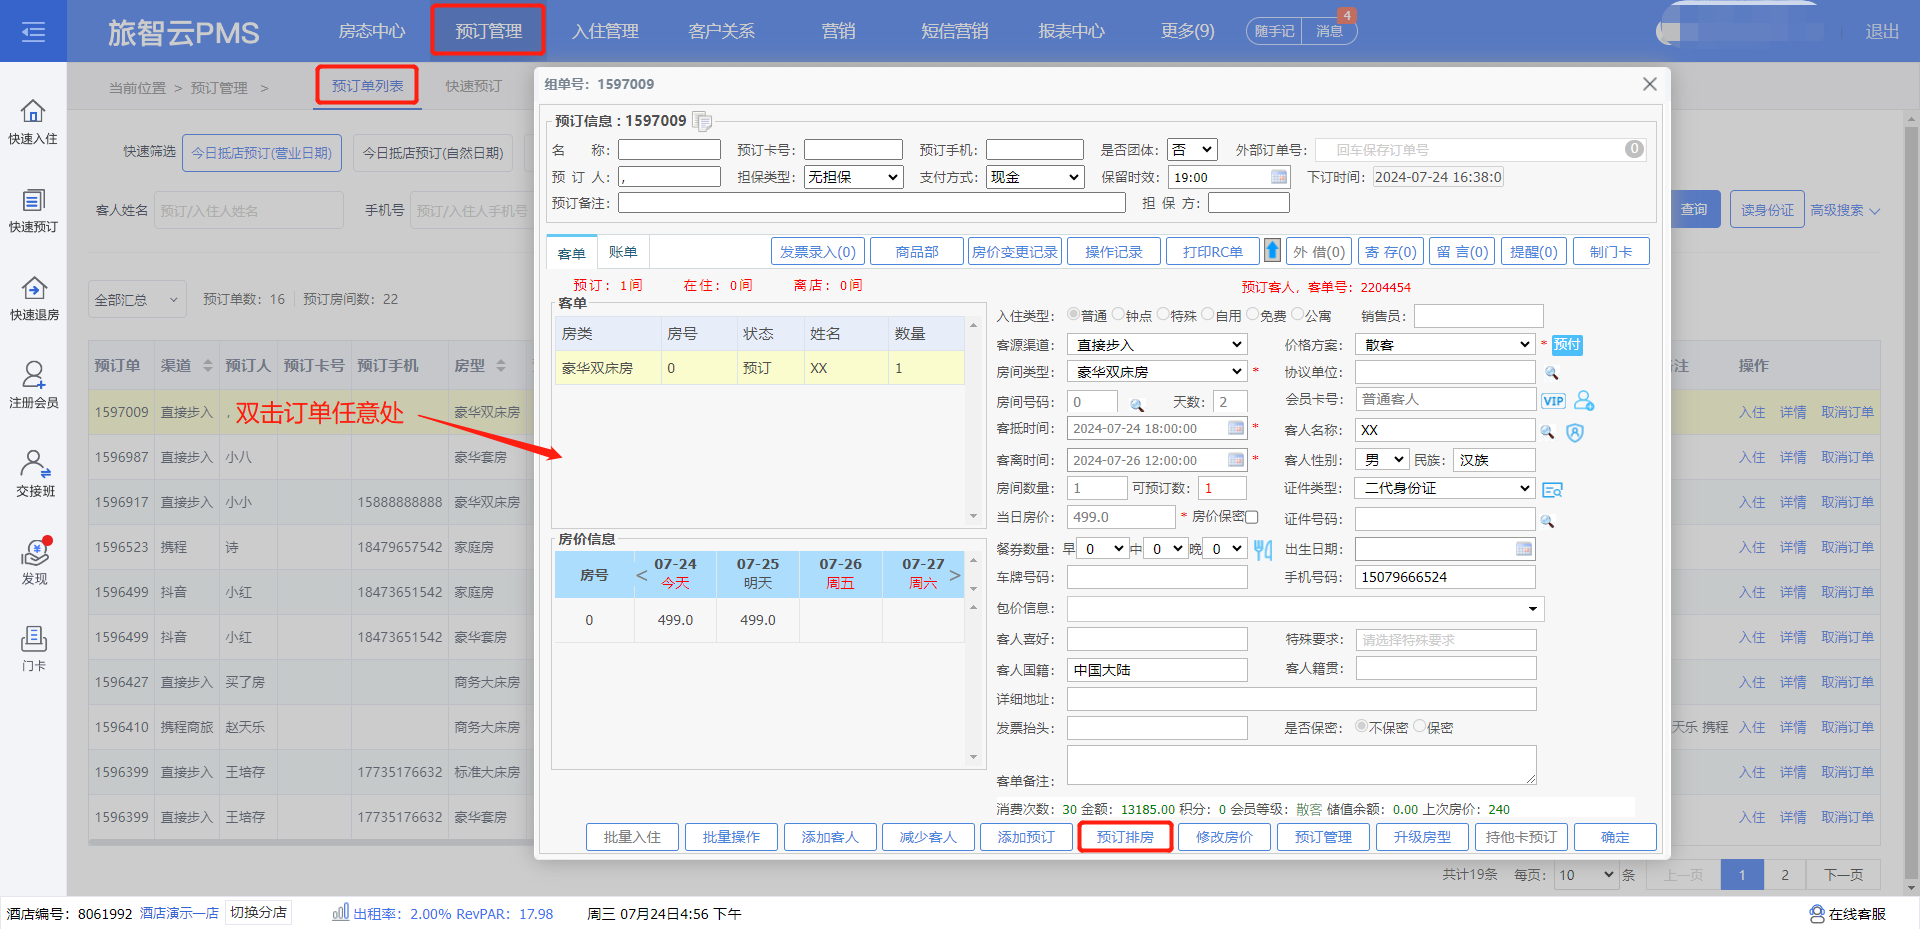Show next dates with the room rate arrow

955,575
